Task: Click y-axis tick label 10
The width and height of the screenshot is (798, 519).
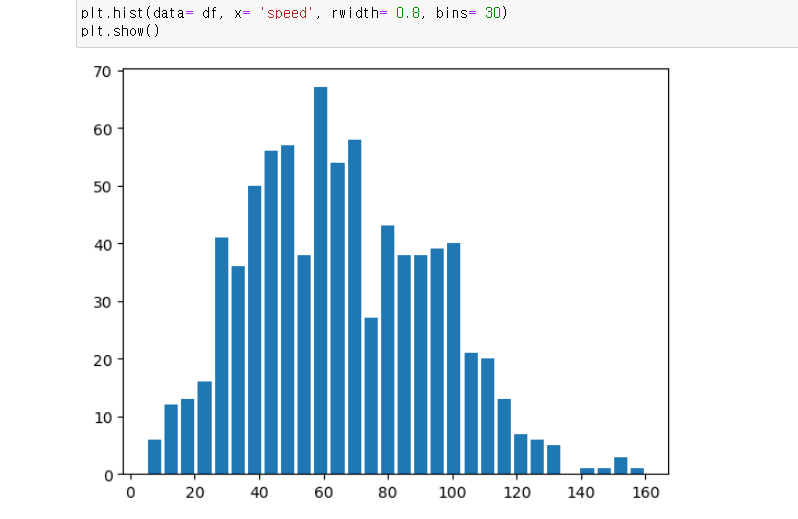Action: click(x=102, y=418)
